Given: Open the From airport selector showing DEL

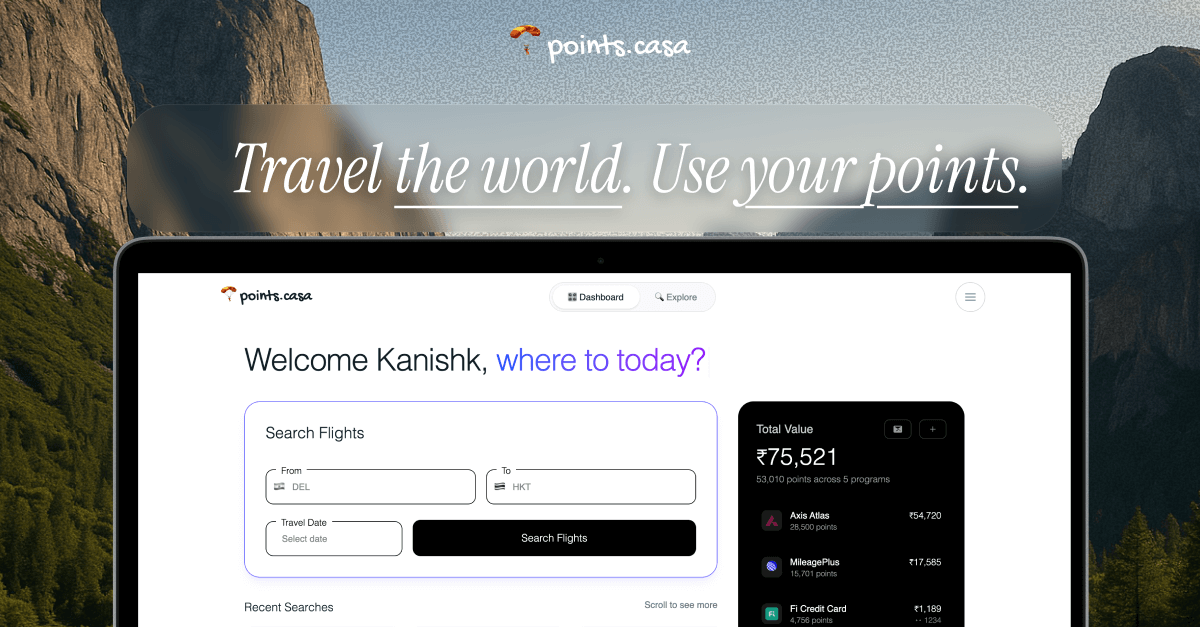Looking at the screenshot, I should 370,487.
